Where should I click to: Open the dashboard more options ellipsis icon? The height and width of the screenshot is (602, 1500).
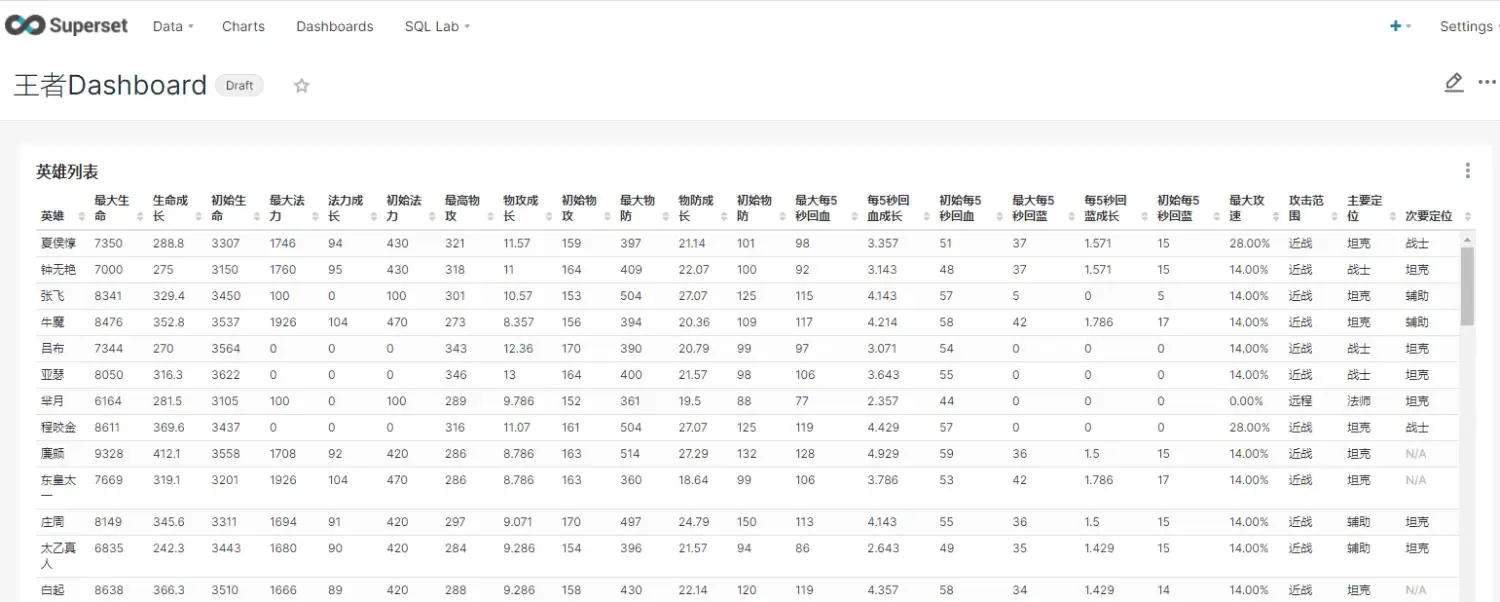[x=1489, y=83]
